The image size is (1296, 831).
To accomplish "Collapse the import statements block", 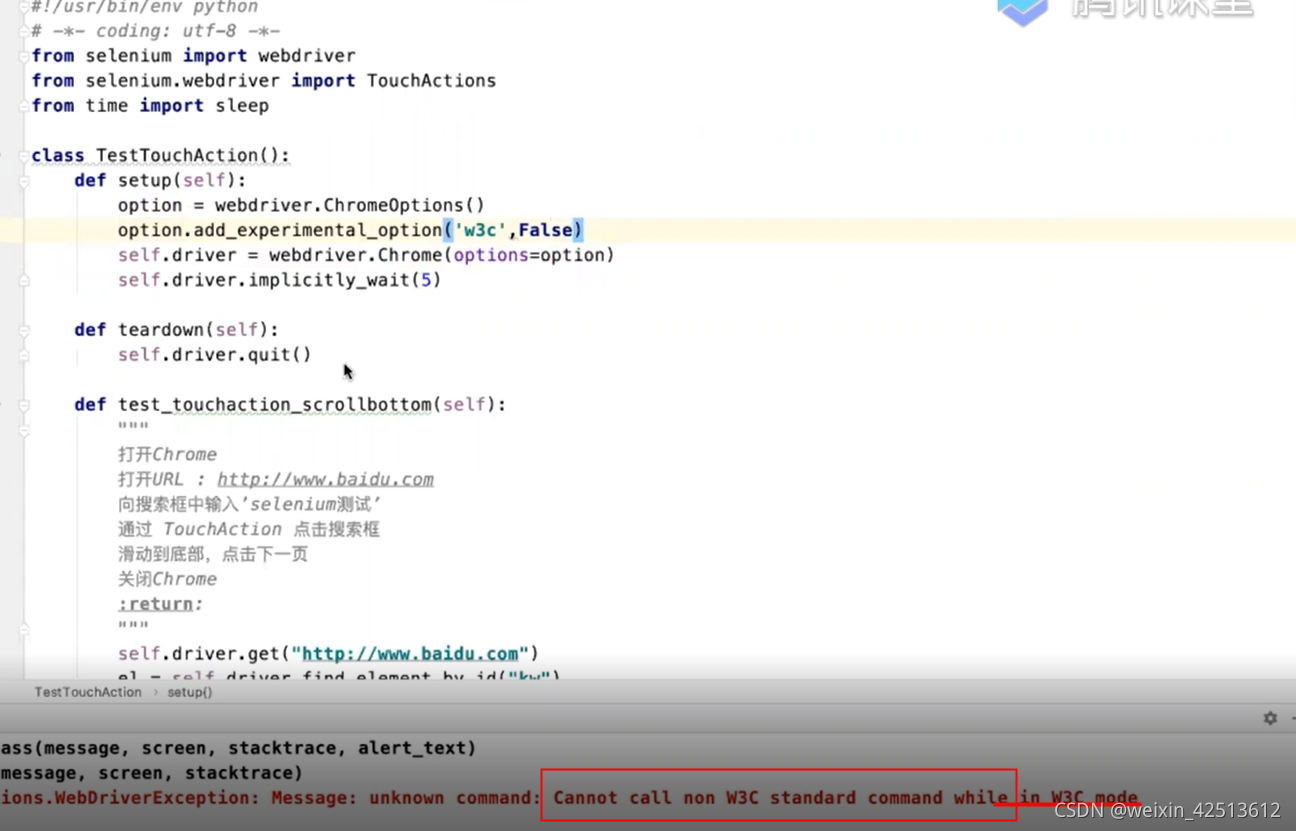I will point(24,55).
